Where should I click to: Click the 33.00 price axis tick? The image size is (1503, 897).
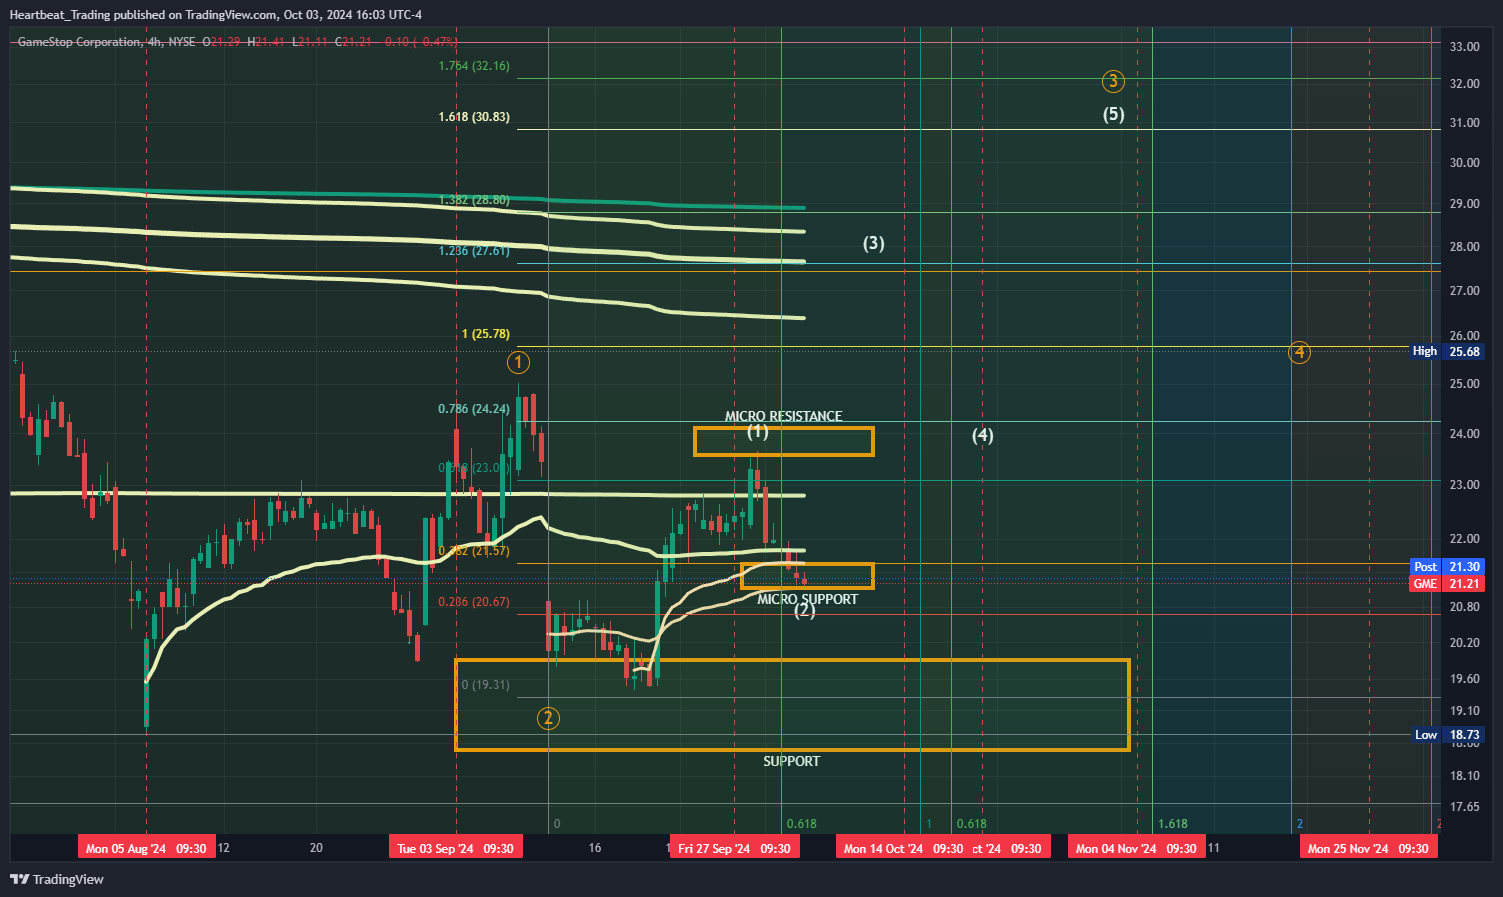[1465, 46]
